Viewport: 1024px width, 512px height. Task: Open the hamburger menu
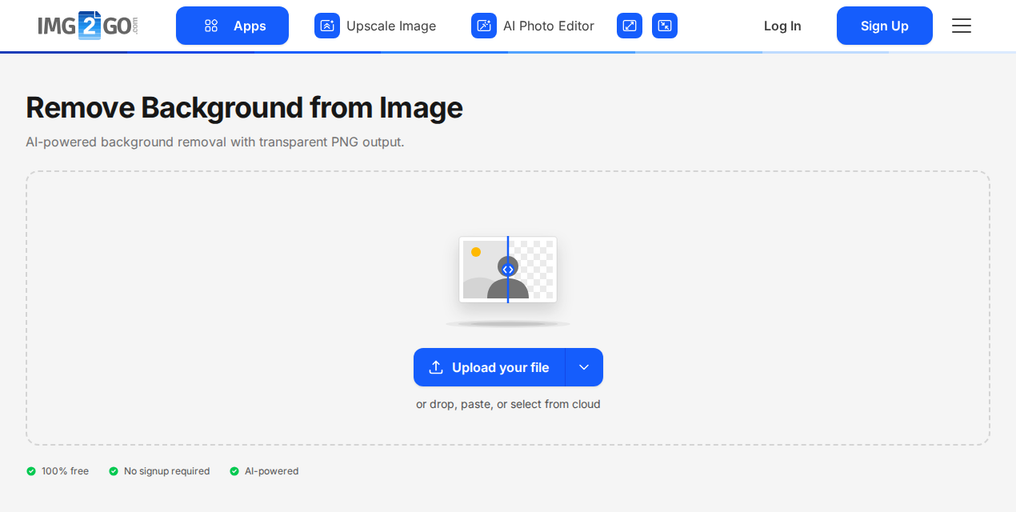pyautogui.click(x=961, y=26)
